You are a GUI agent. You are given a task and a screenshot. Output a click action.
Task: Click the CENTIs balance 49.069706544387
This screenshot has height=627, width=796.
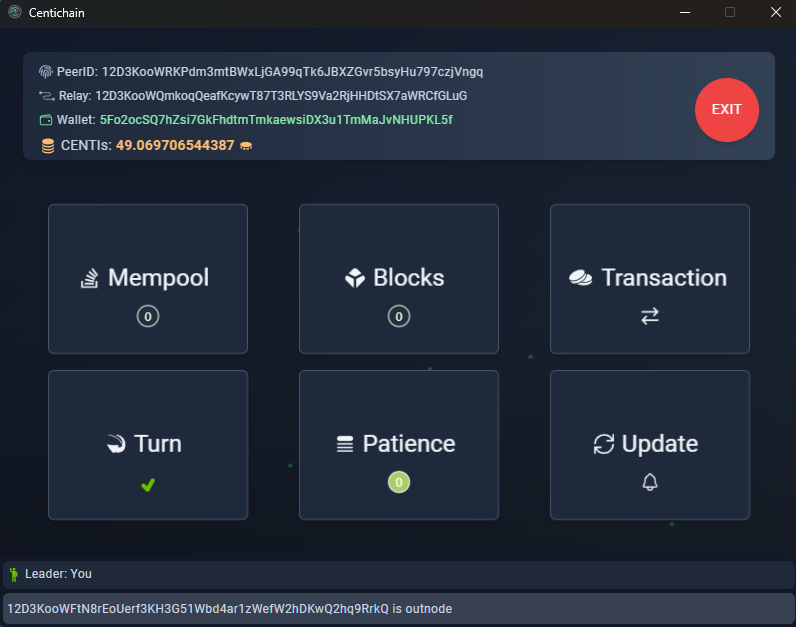tap(175, 146)
